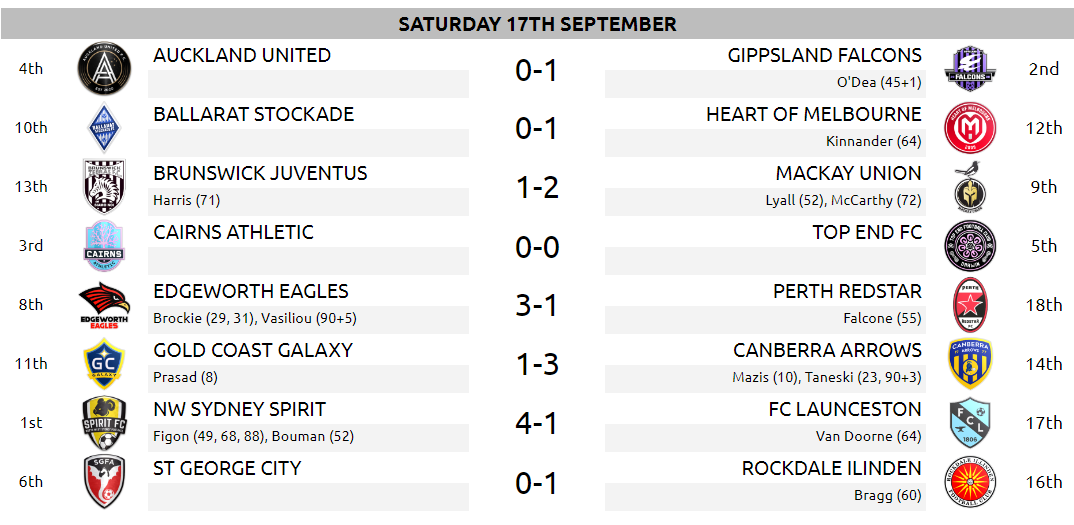Click the Heart of Melbourne red crest

pos(969,128)
